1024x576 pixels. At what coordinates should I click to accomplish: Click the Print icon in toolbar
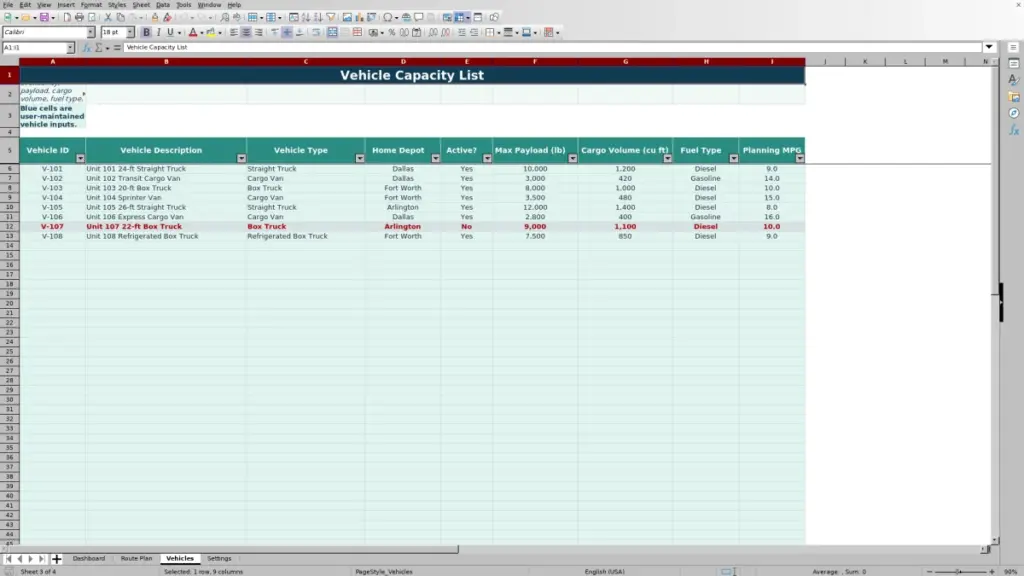click(x=79, y=18)
